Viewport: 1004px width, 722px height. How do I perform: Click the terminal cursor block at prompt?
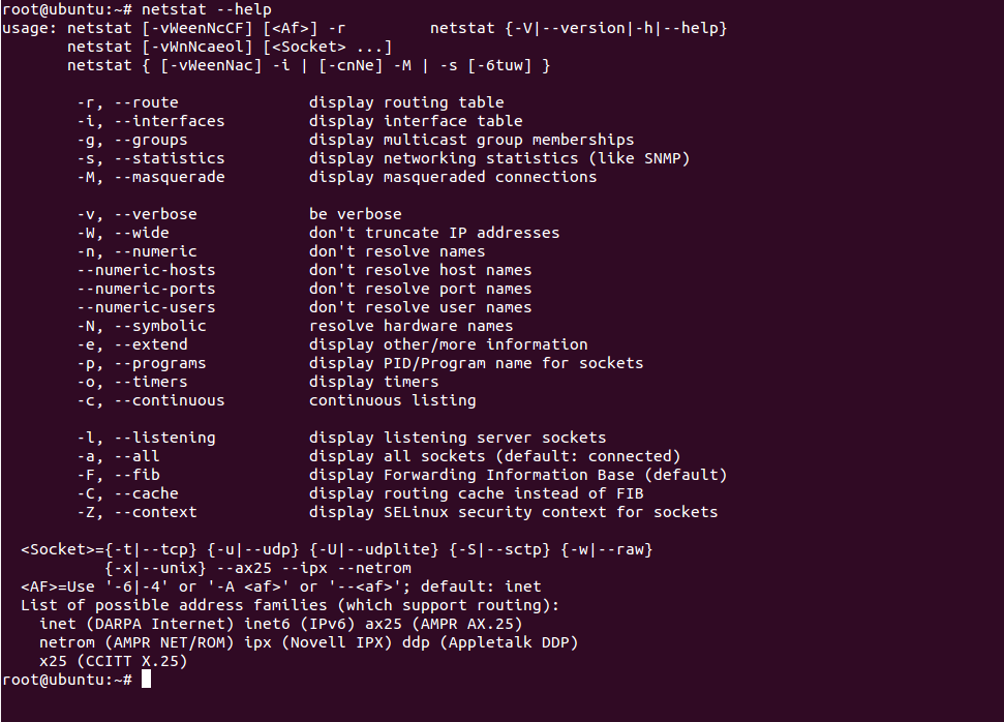pos(147,679)
